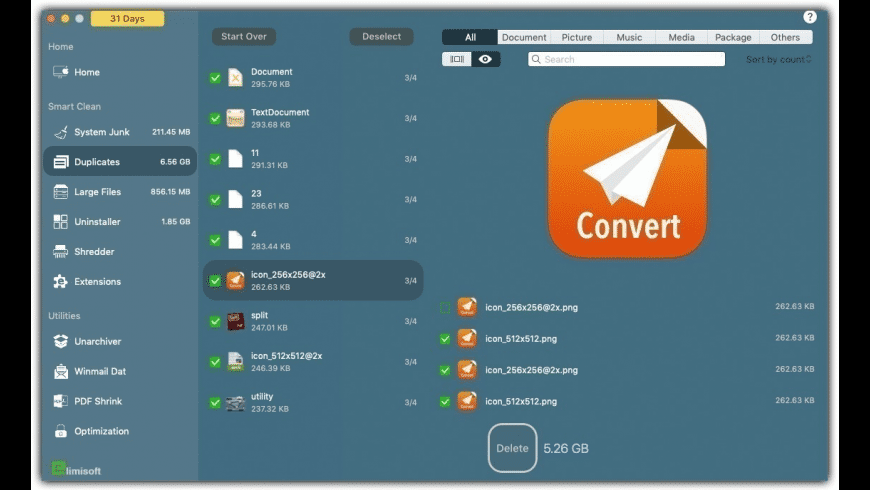The height and width of the screenshot is (490, 870).
Task: Select the Duplicates section
Action: tap(120, 161)
